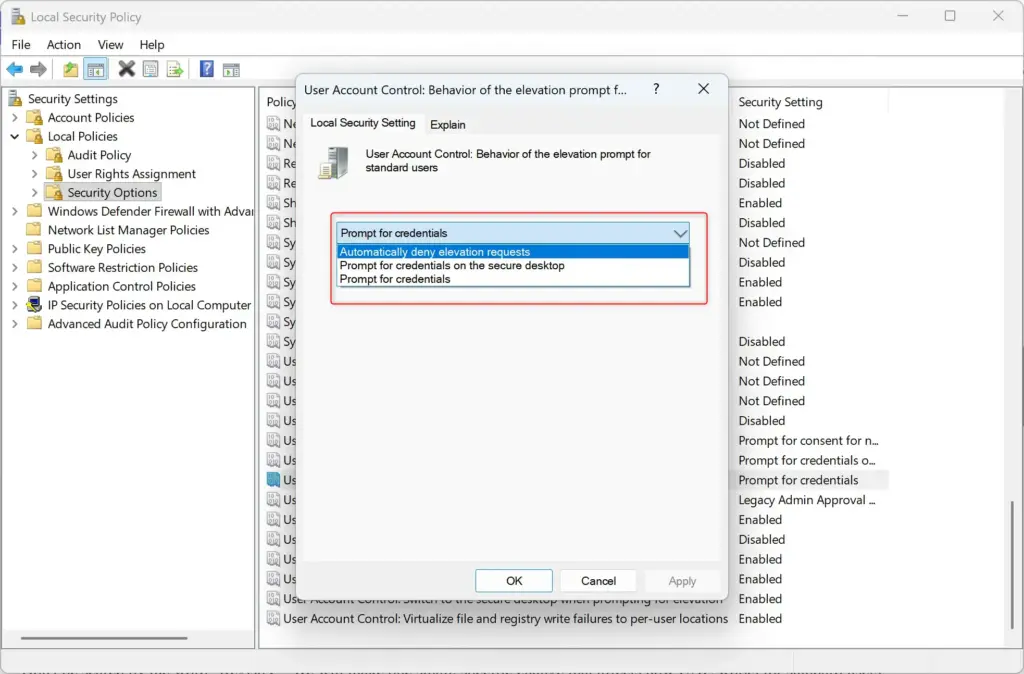This screenshot has height=674, width=1024.
Task: Expand the Public Key Policies node
Action: click(x=15, y=249)
